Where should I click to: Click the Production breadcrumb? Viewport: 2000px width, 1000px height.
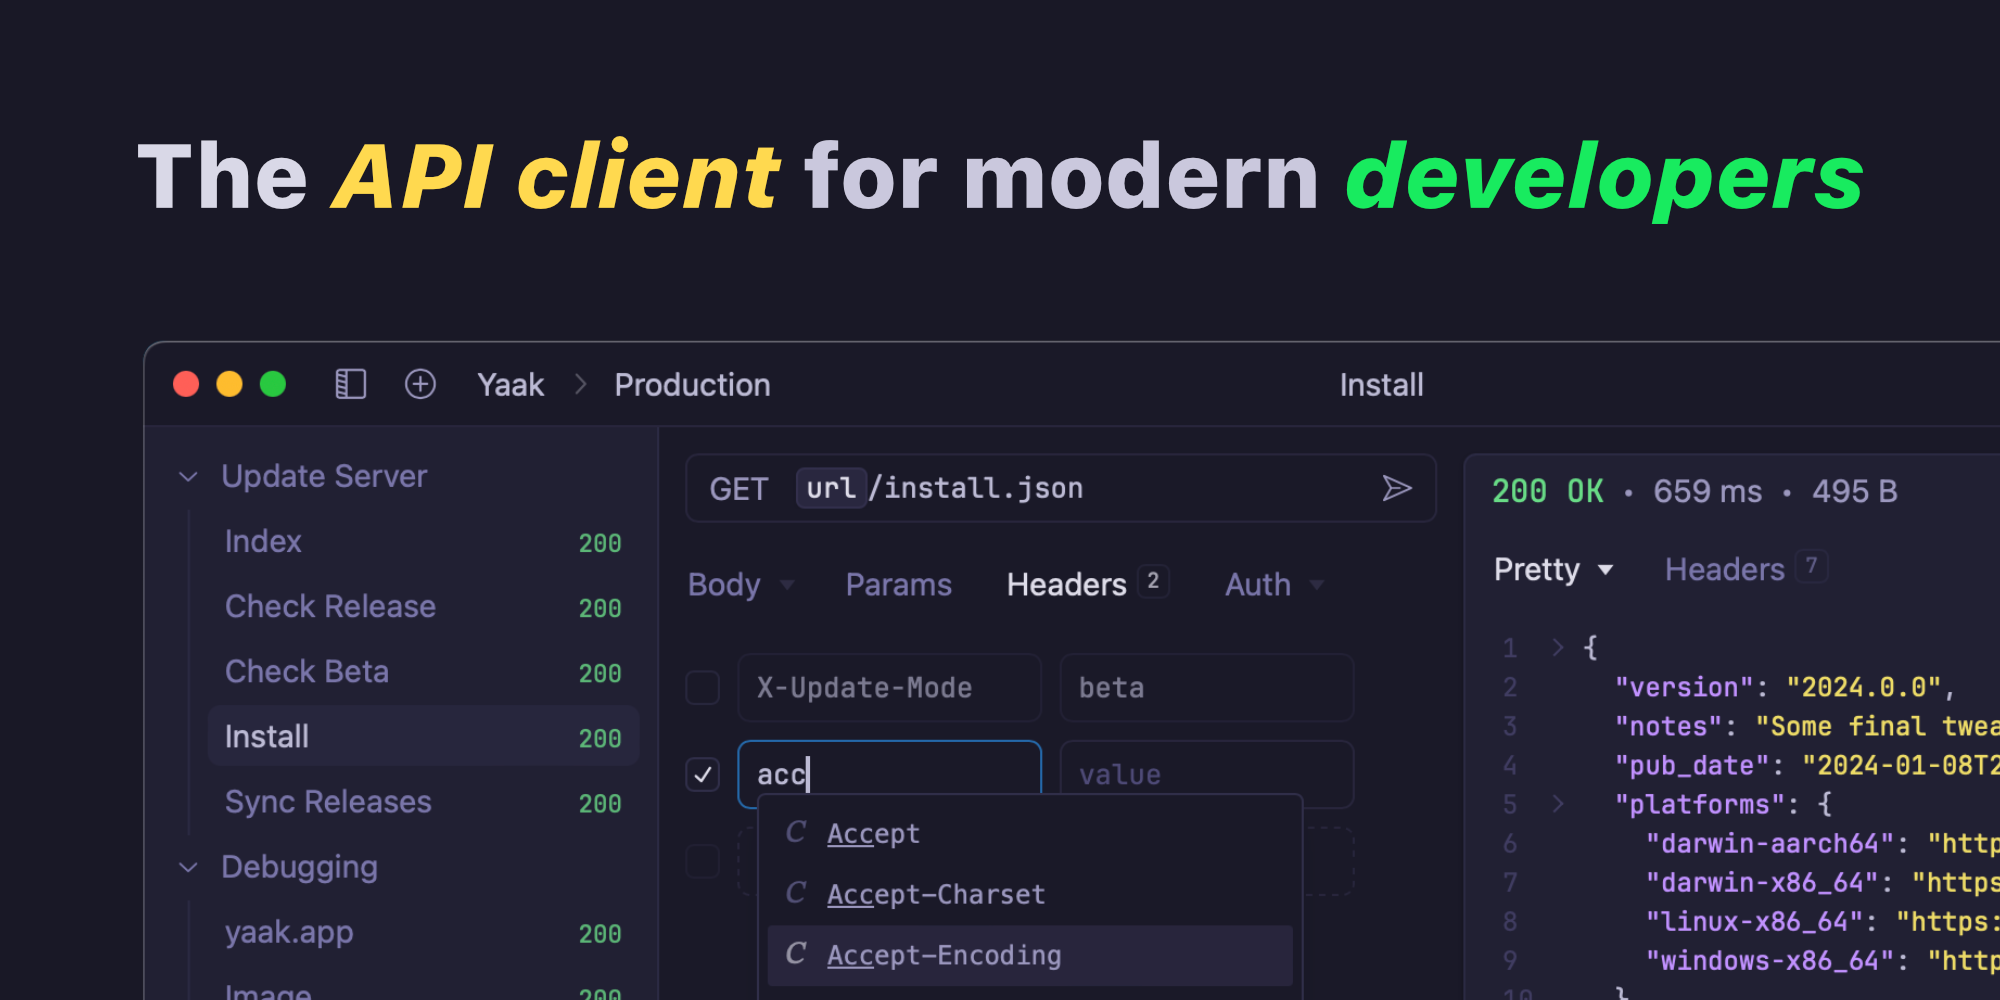[692, 384]
